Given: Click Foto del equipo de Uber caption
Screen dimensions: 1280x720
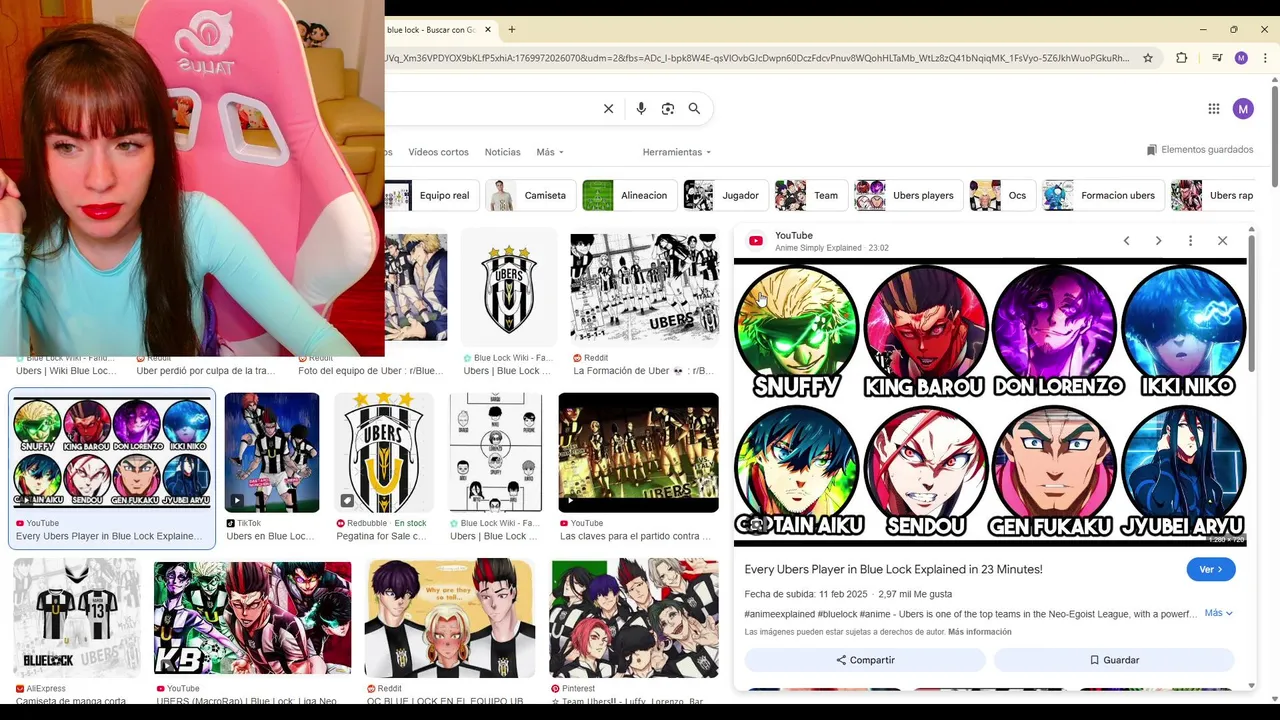Looking at the screenshot, I should click(370, 371).
